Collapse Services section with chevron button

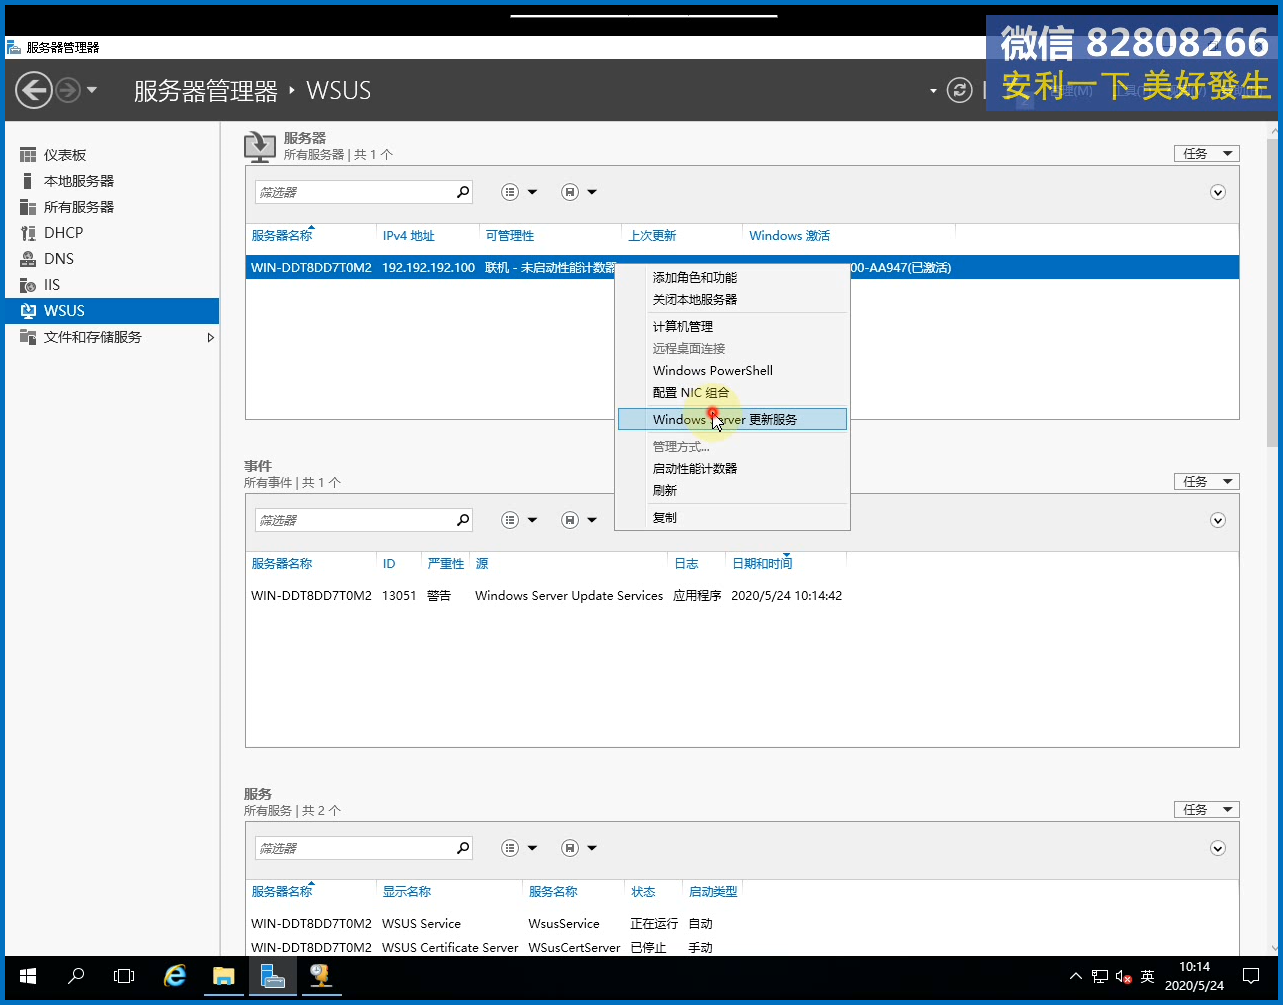1218,848
